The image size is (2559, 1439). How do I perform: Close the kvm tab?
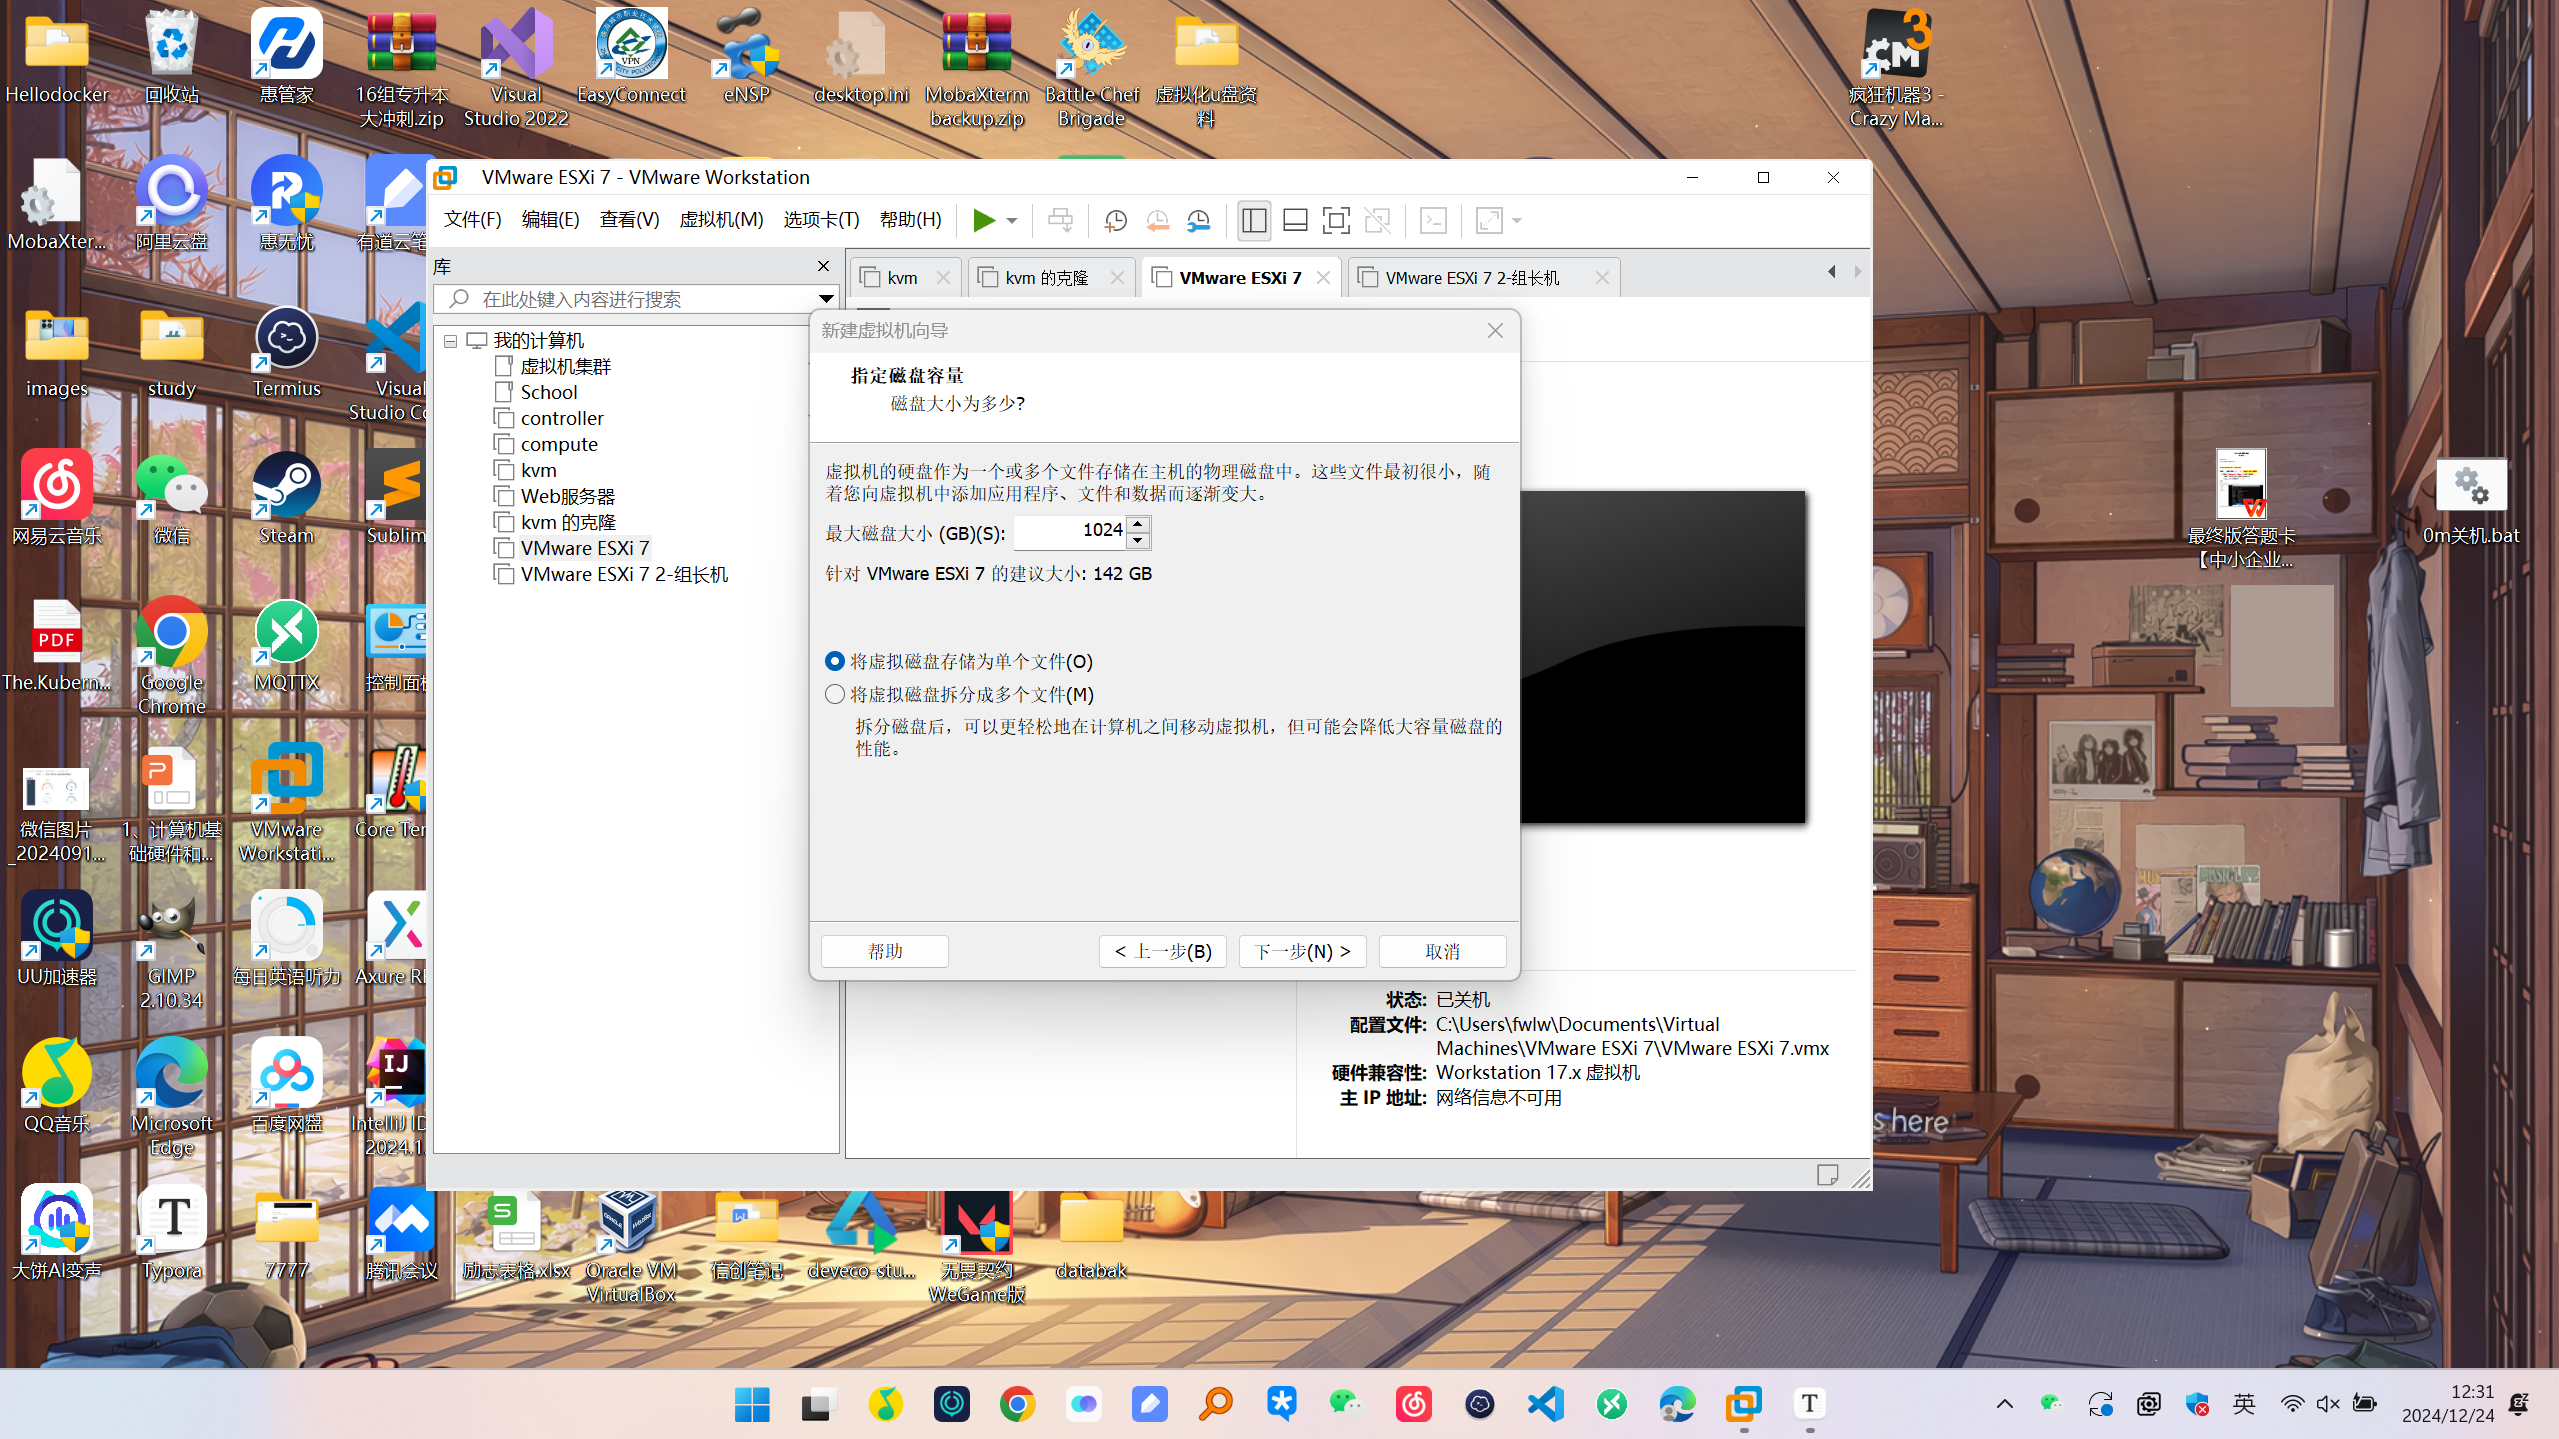[x=943, y=278]
